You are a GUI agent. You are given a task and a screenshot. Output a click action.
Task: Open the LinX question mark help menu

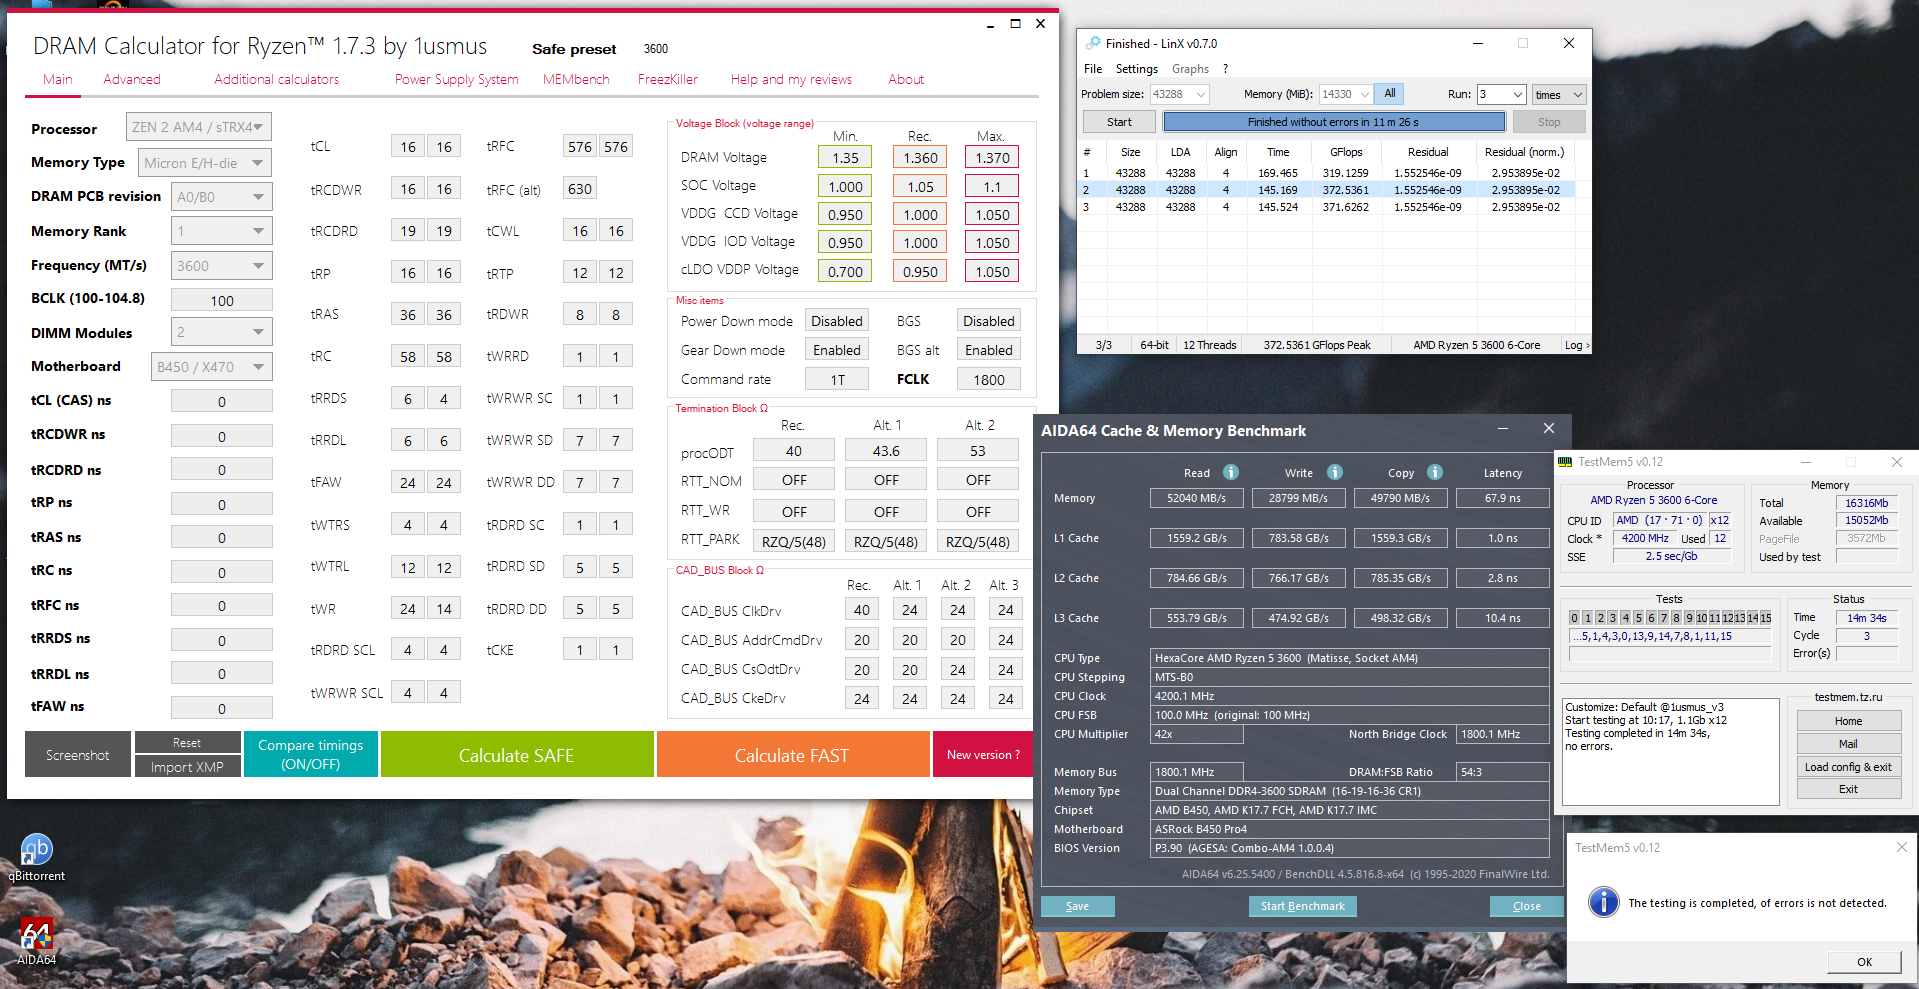click(1226, 69)
